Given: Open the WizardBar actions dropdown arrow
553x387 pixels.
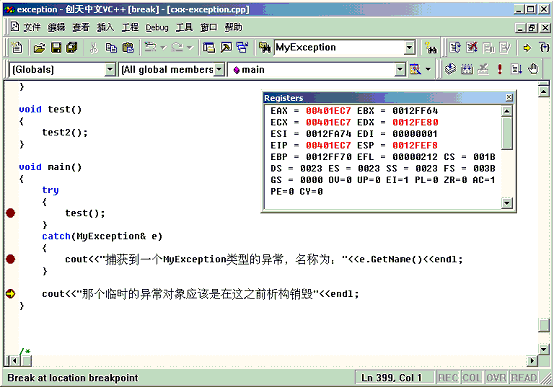Looking at the screenshot, I should click(429, 69).
